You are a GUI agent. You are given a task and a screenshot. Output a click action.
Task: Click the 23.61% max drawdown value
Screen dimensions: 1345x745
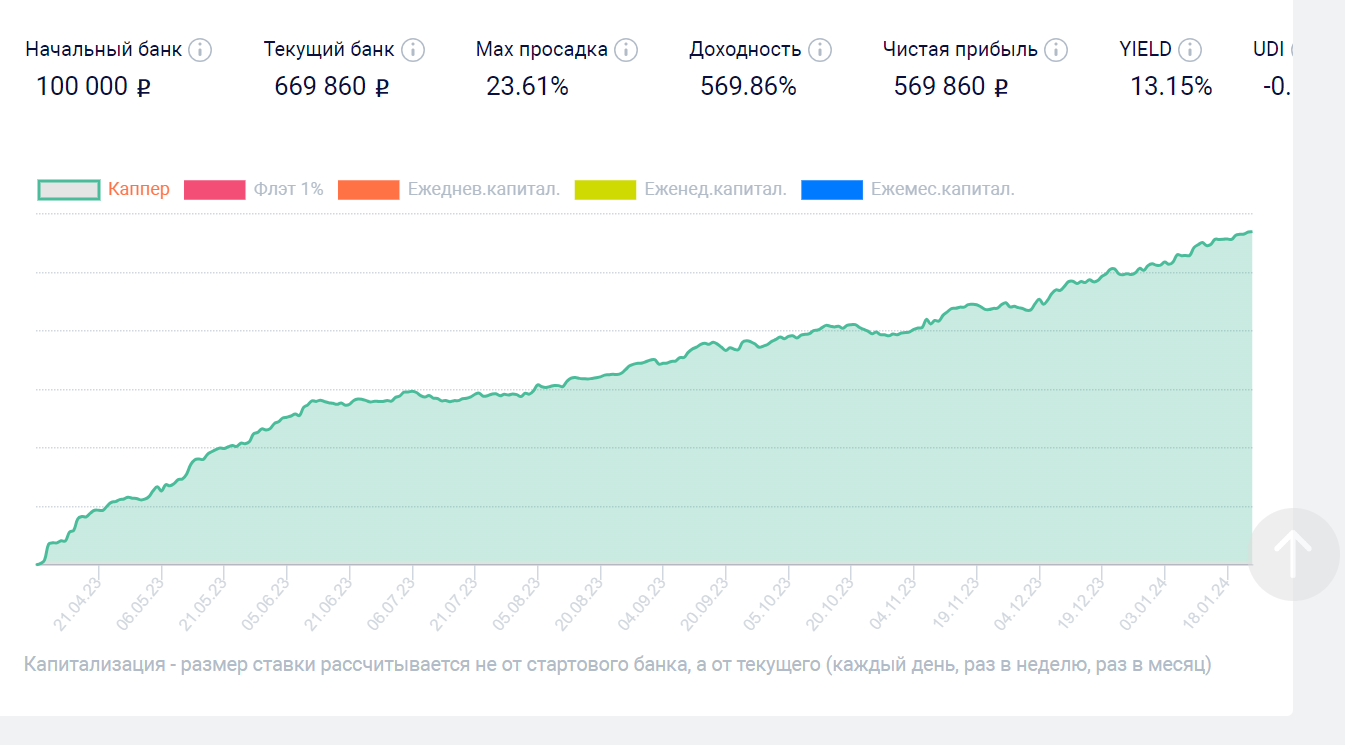[527, 87]
